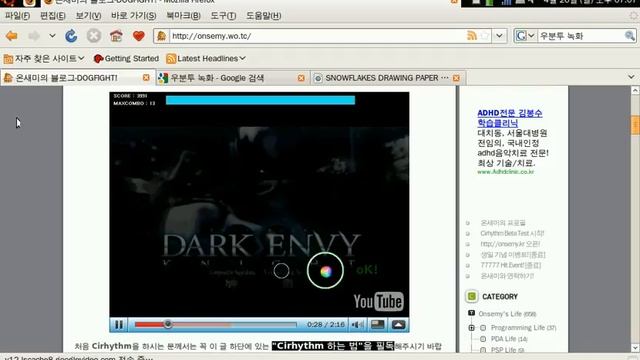Close the 온새미의 블로그 tab
640x360 pixels.
(146, 78)
